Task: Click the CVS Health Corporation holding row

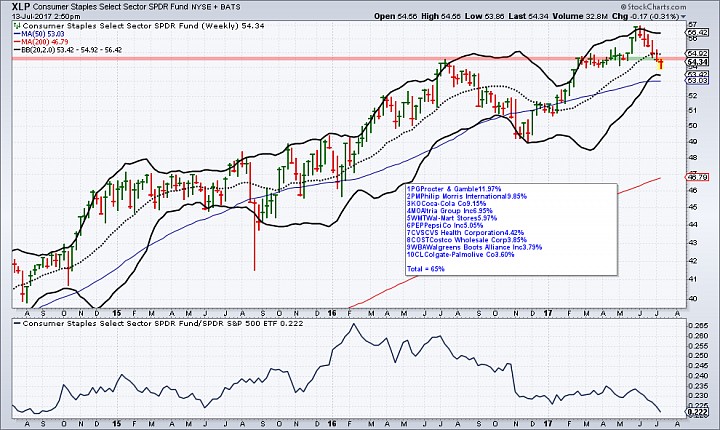Action: (x=465, y=233)
